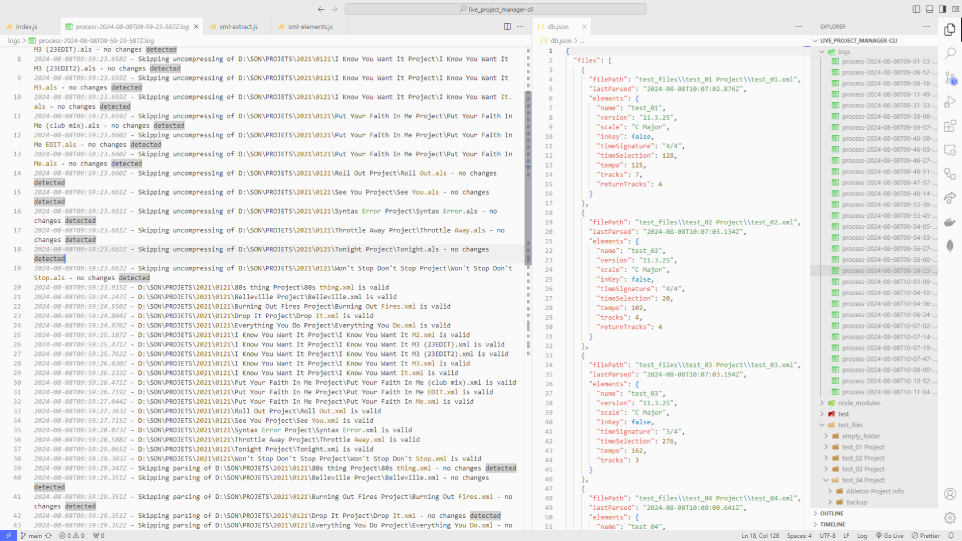
Task: Click the Log language mode status item
Action: pos(862,535)
